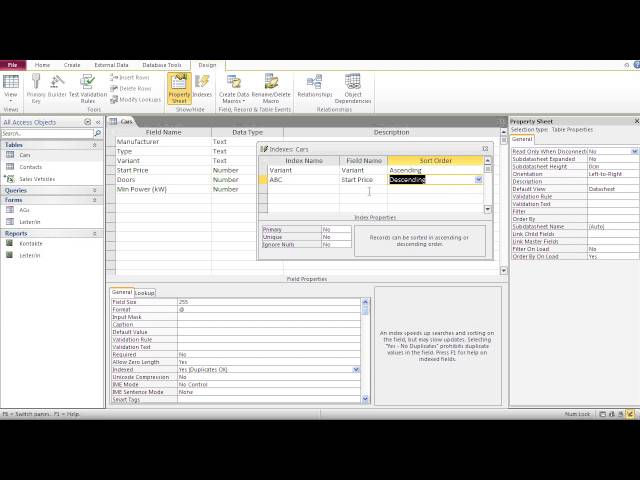Switch to Datasheet view from status bar
Viewport: 640px width, 480px height.
602,414
